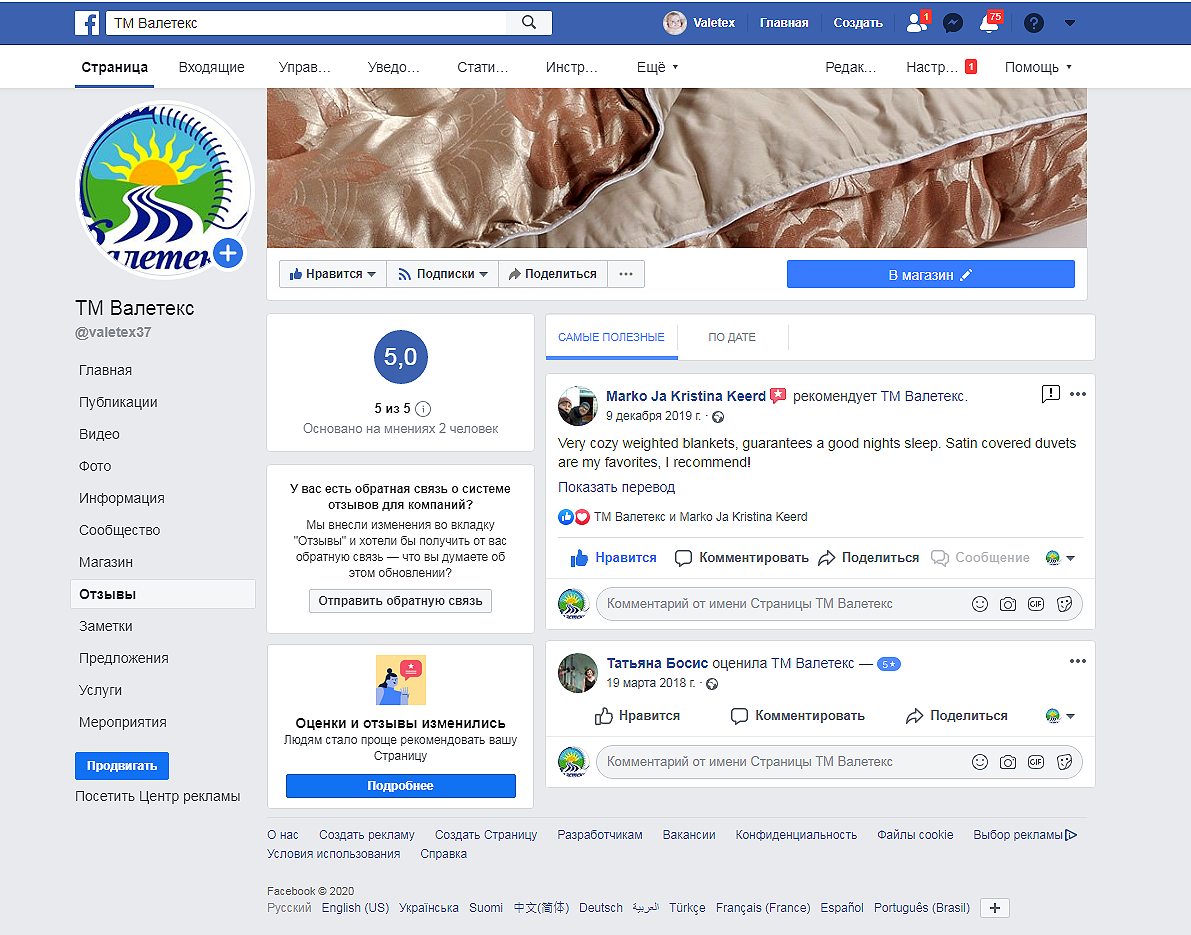This screenshot has width=1191, height=935.
Task: Open friend requests icon in top bar
Action: click(916, 21)
